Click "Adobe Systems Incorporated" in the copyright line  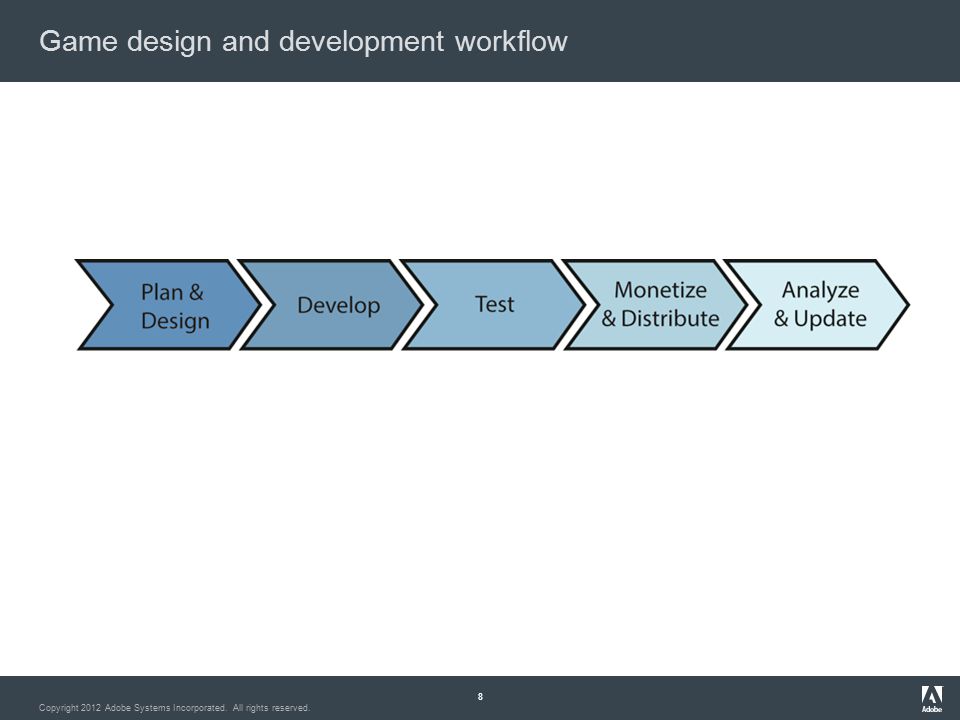165,708
